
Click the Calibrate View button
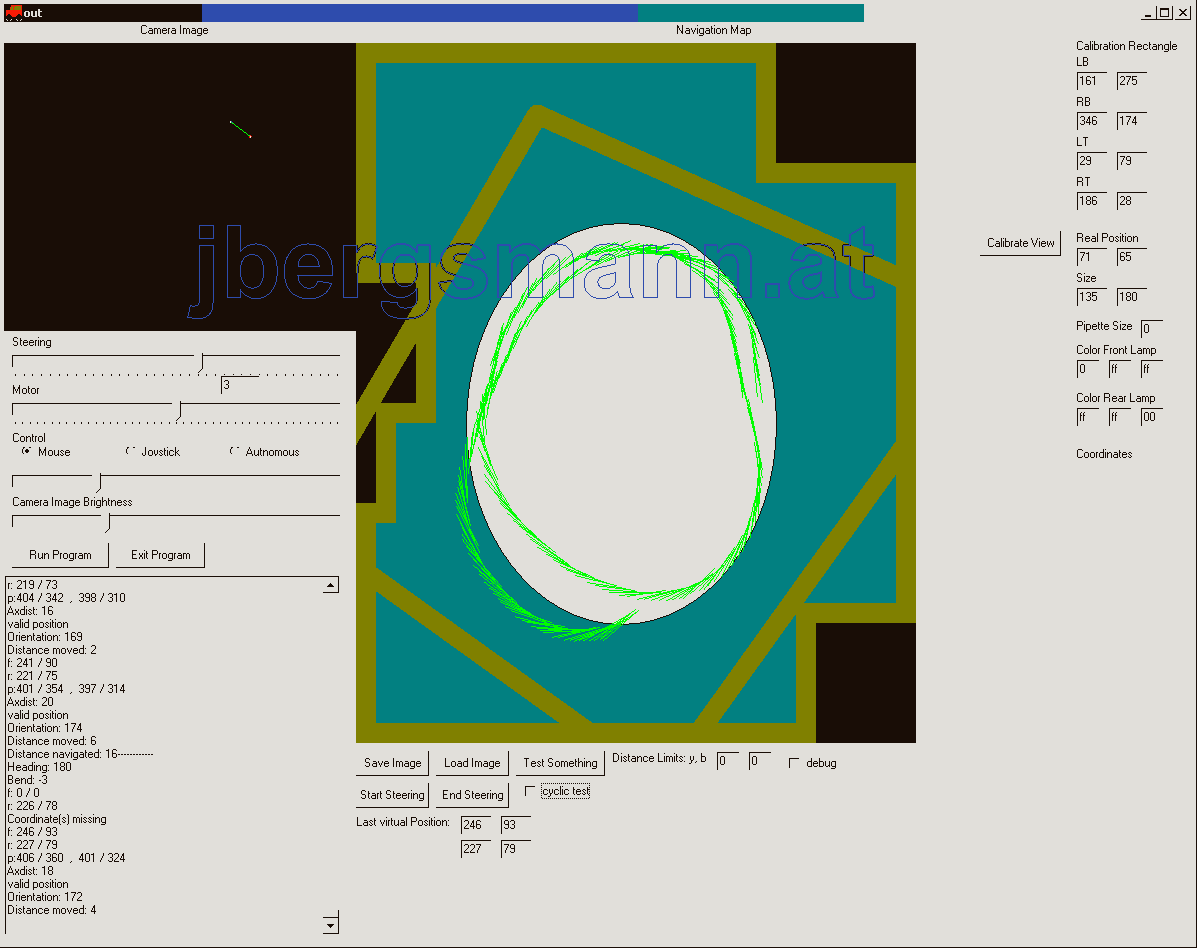click(x=1021, y=243)
